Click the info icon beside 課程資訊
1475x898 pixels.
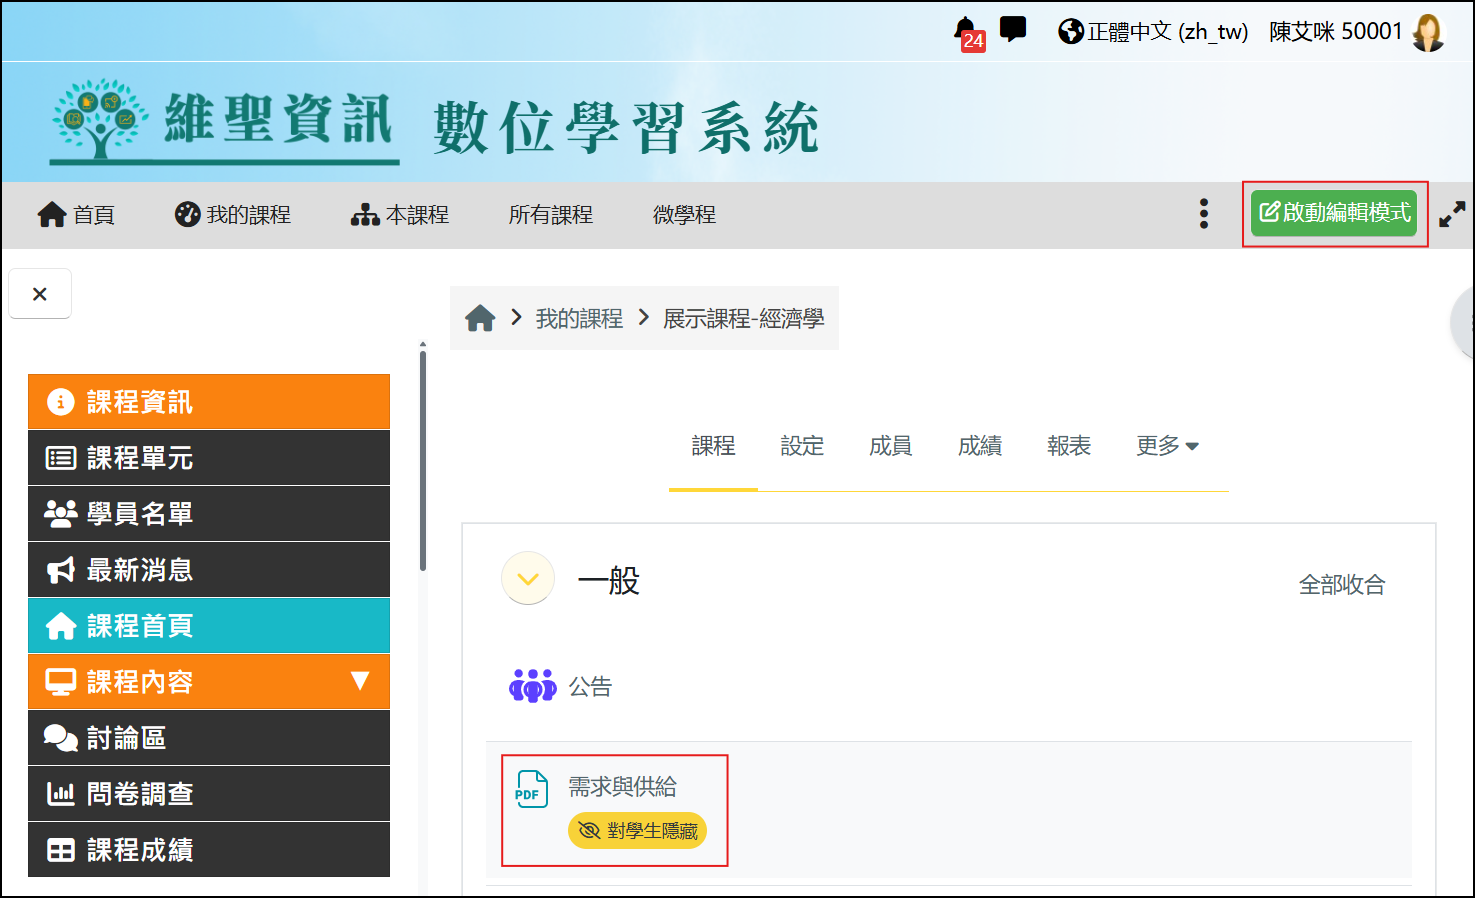pyautogui.click(x=61, y=402)
